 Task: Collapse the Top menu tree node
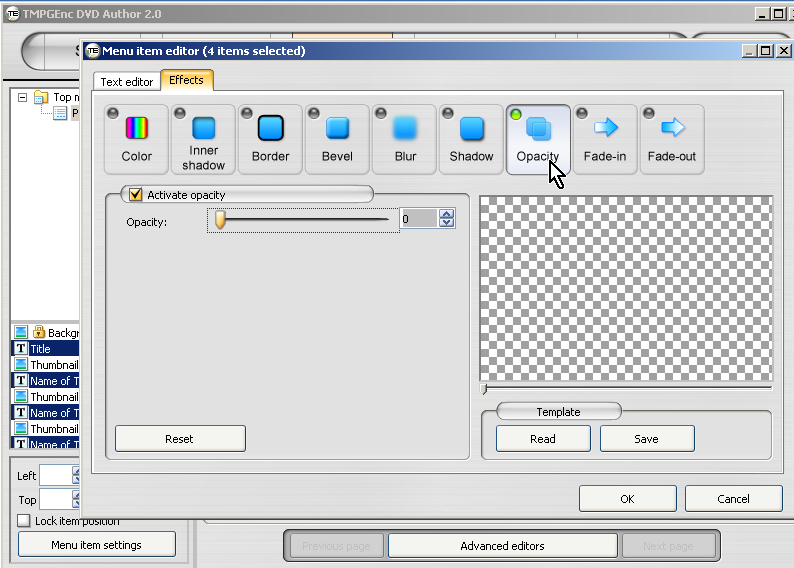(22, 97)
